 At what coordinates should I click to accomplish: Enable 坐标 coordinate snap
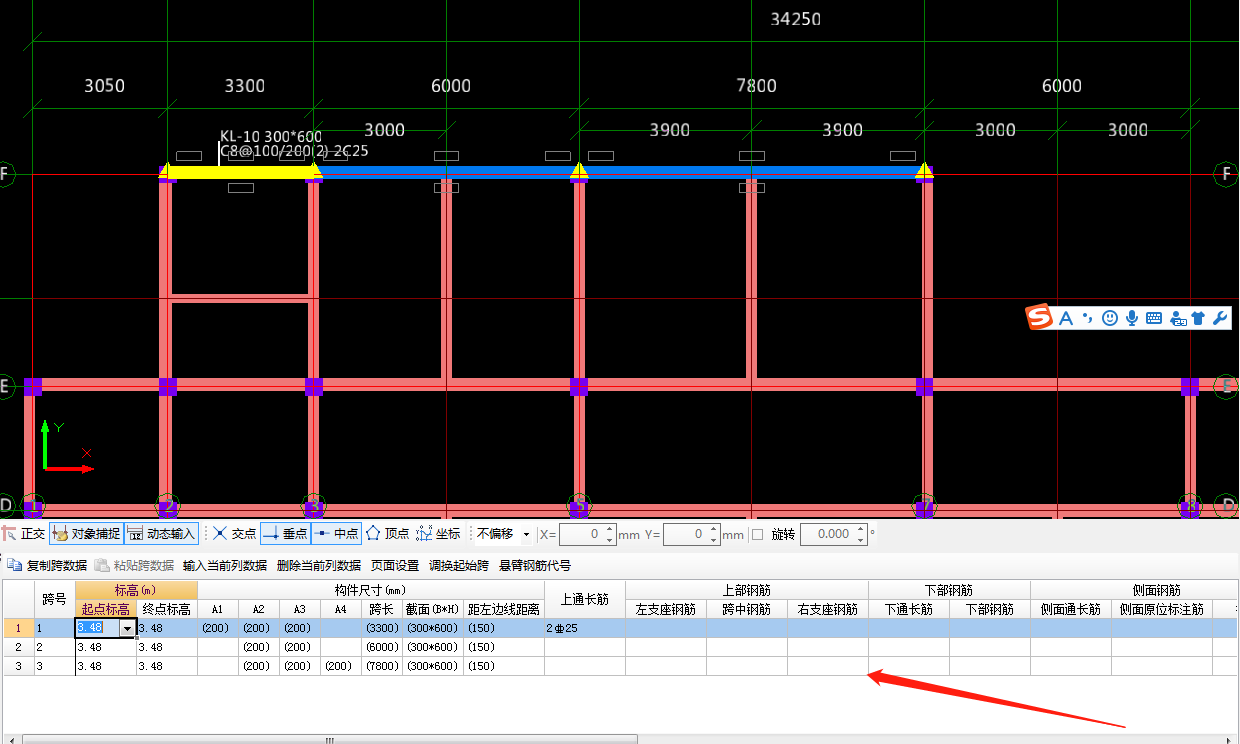click(438, 534)
